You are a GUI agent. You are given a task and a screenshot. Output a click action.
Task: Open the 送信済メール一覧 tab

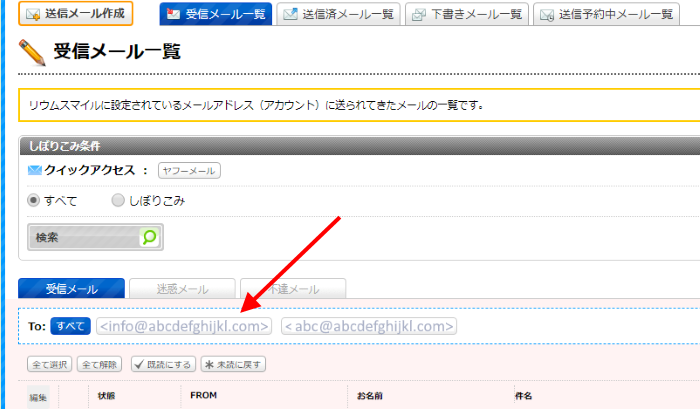click(x=338, y=14)
